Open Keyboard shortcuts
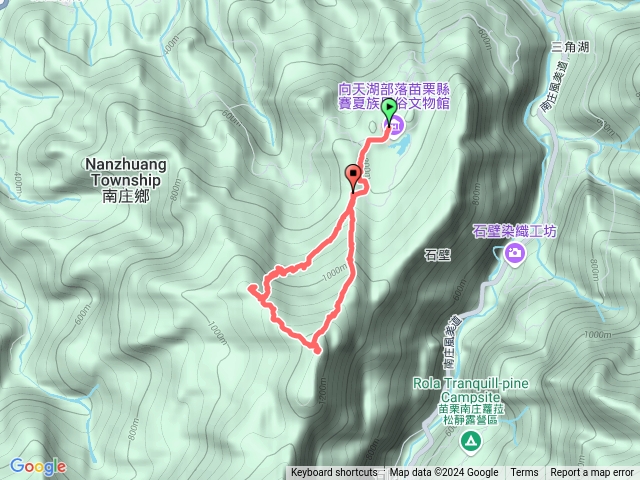Viewport: 640px width, 480px height. [x=334, y=473]
